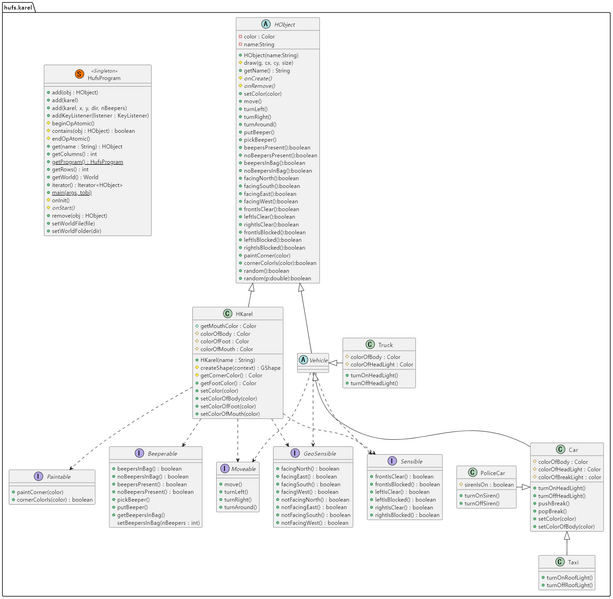
Task: Click 'getCornerColor() : Color' method
Action: click(231, 375)
